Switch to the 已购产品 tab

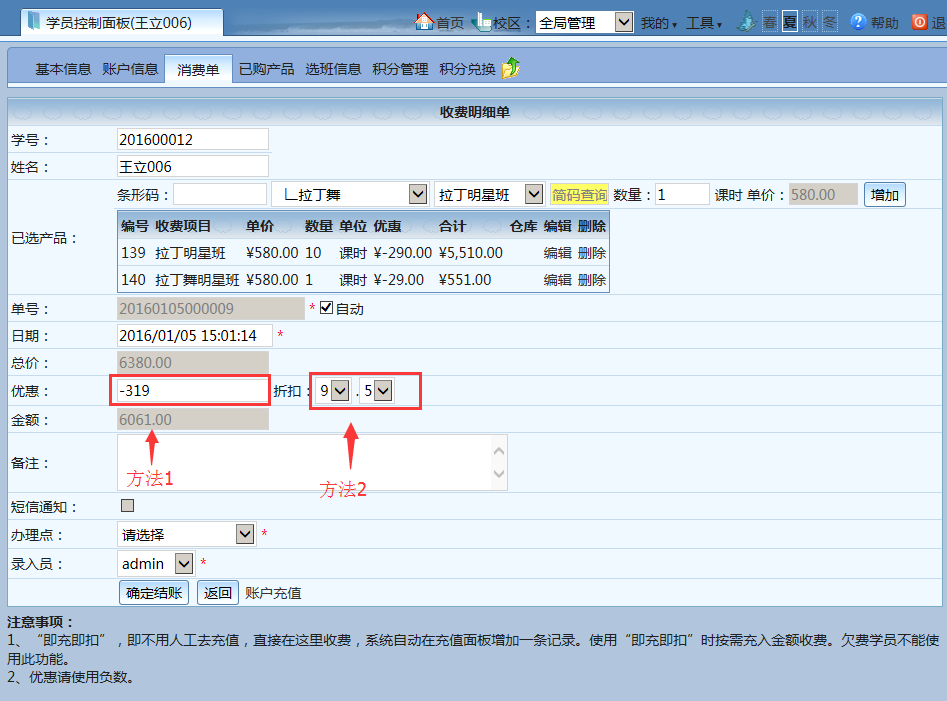click(x=266, y=69)
